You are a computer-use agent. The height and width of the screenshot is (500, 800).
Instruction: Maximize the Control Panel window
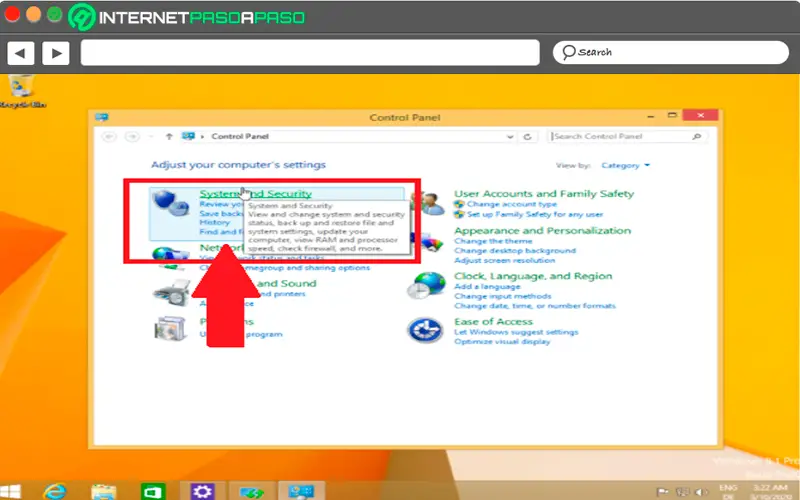coord(672,115)
